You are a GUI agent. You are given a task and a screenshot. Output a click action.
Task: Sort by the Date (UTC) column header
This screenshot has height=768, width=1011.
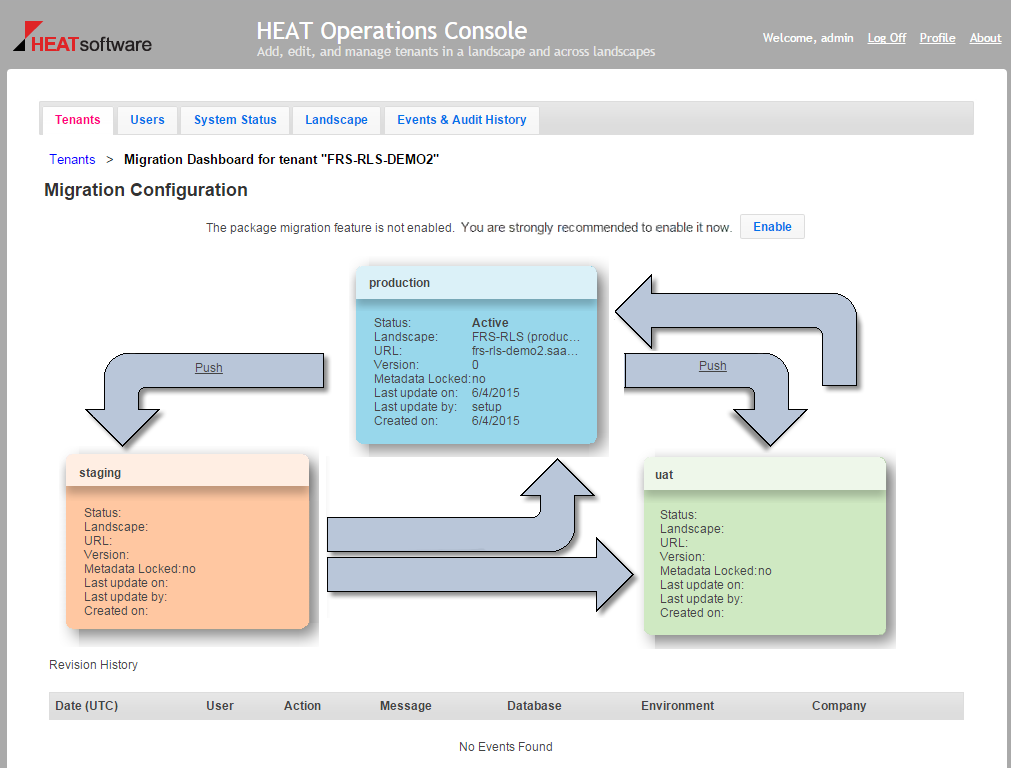tap(86, 706)
